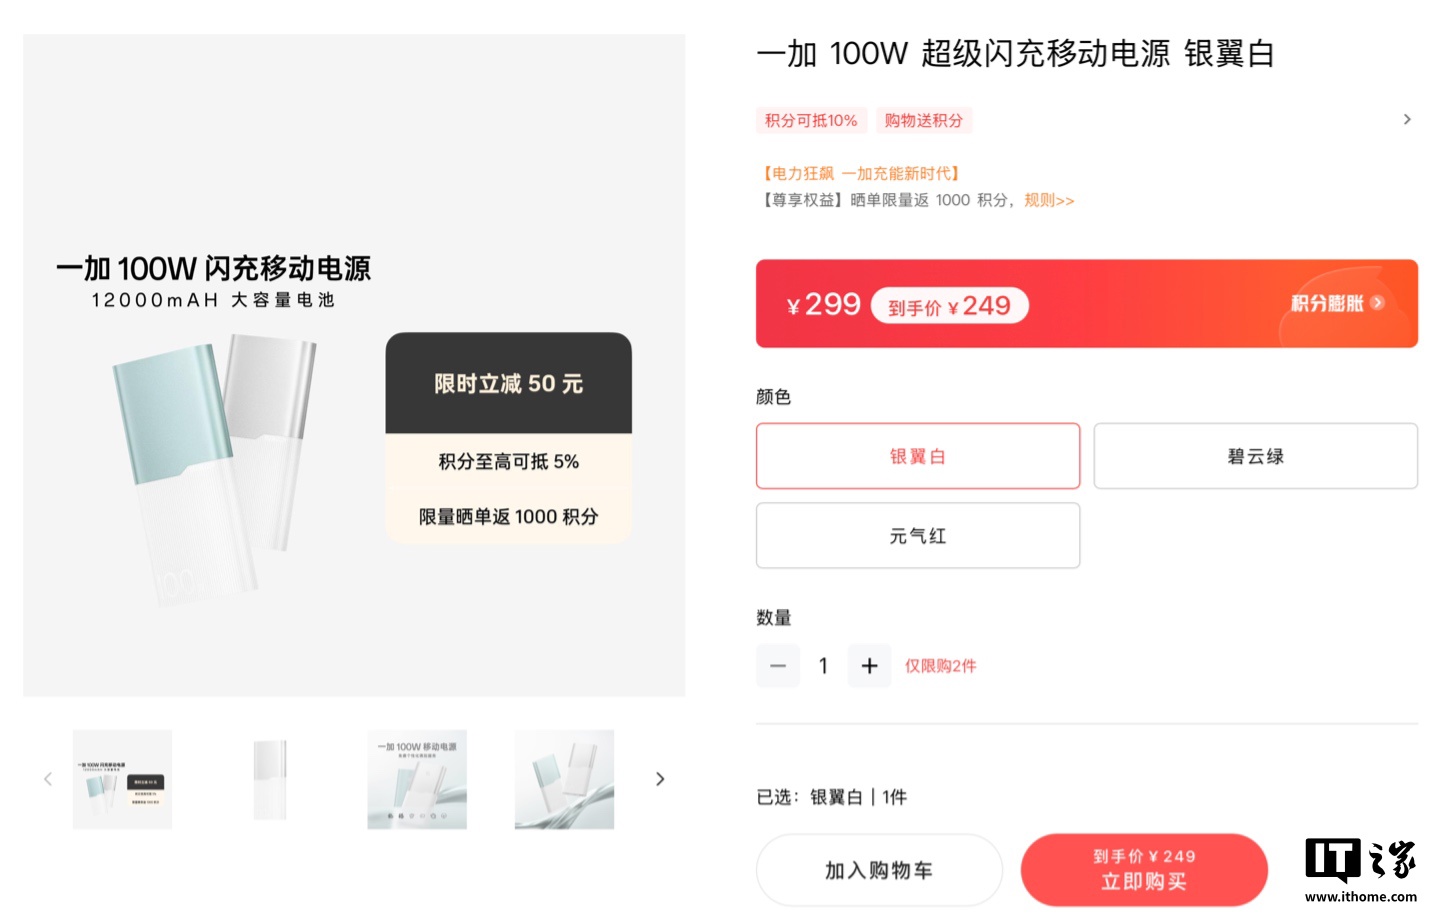Click 加入购物车 button
The image size is (1440, 919).
(x=879, y=870)
